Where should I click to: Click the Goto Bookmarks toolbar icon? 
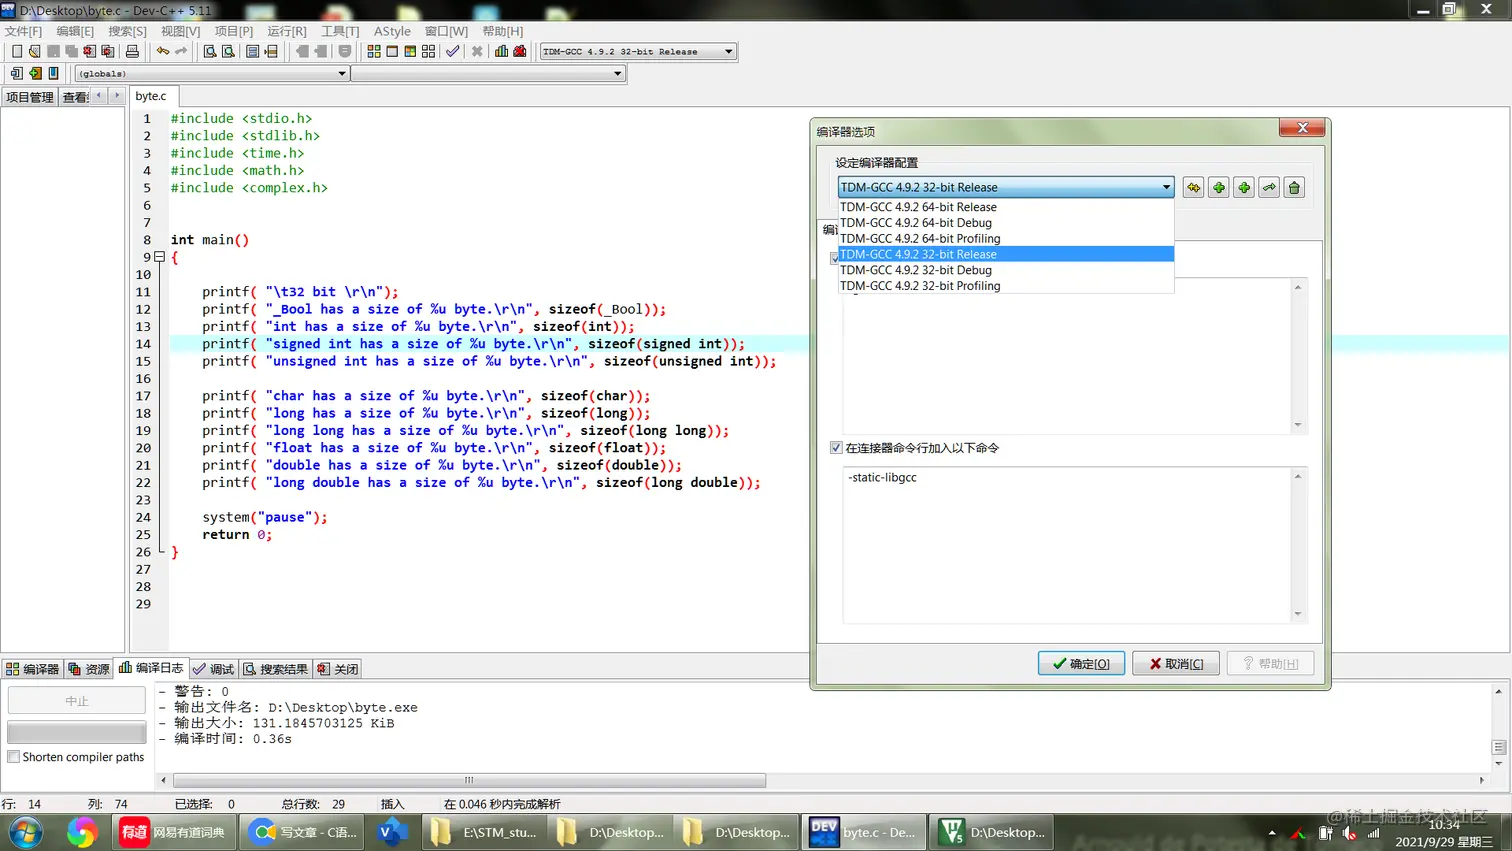[53, 73]
